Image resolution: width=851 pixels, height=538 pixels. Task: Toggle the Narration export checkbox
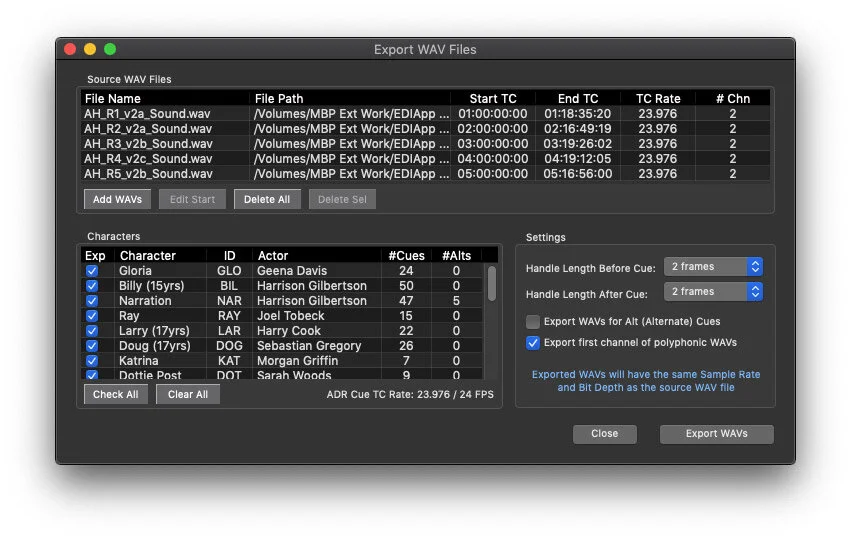(92, 301)
